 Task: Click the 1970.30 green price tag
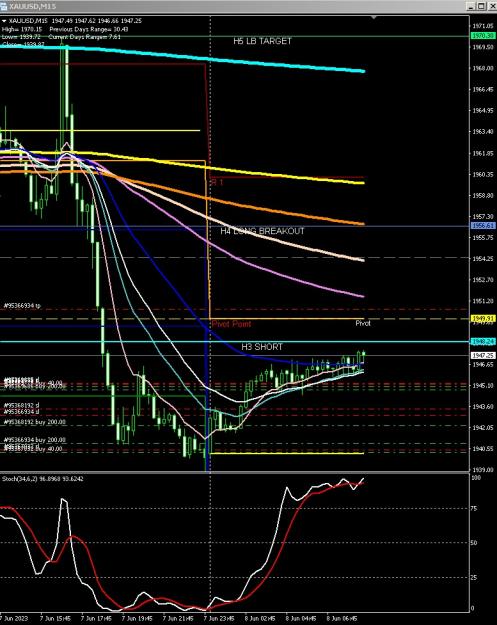coord(483,36)
